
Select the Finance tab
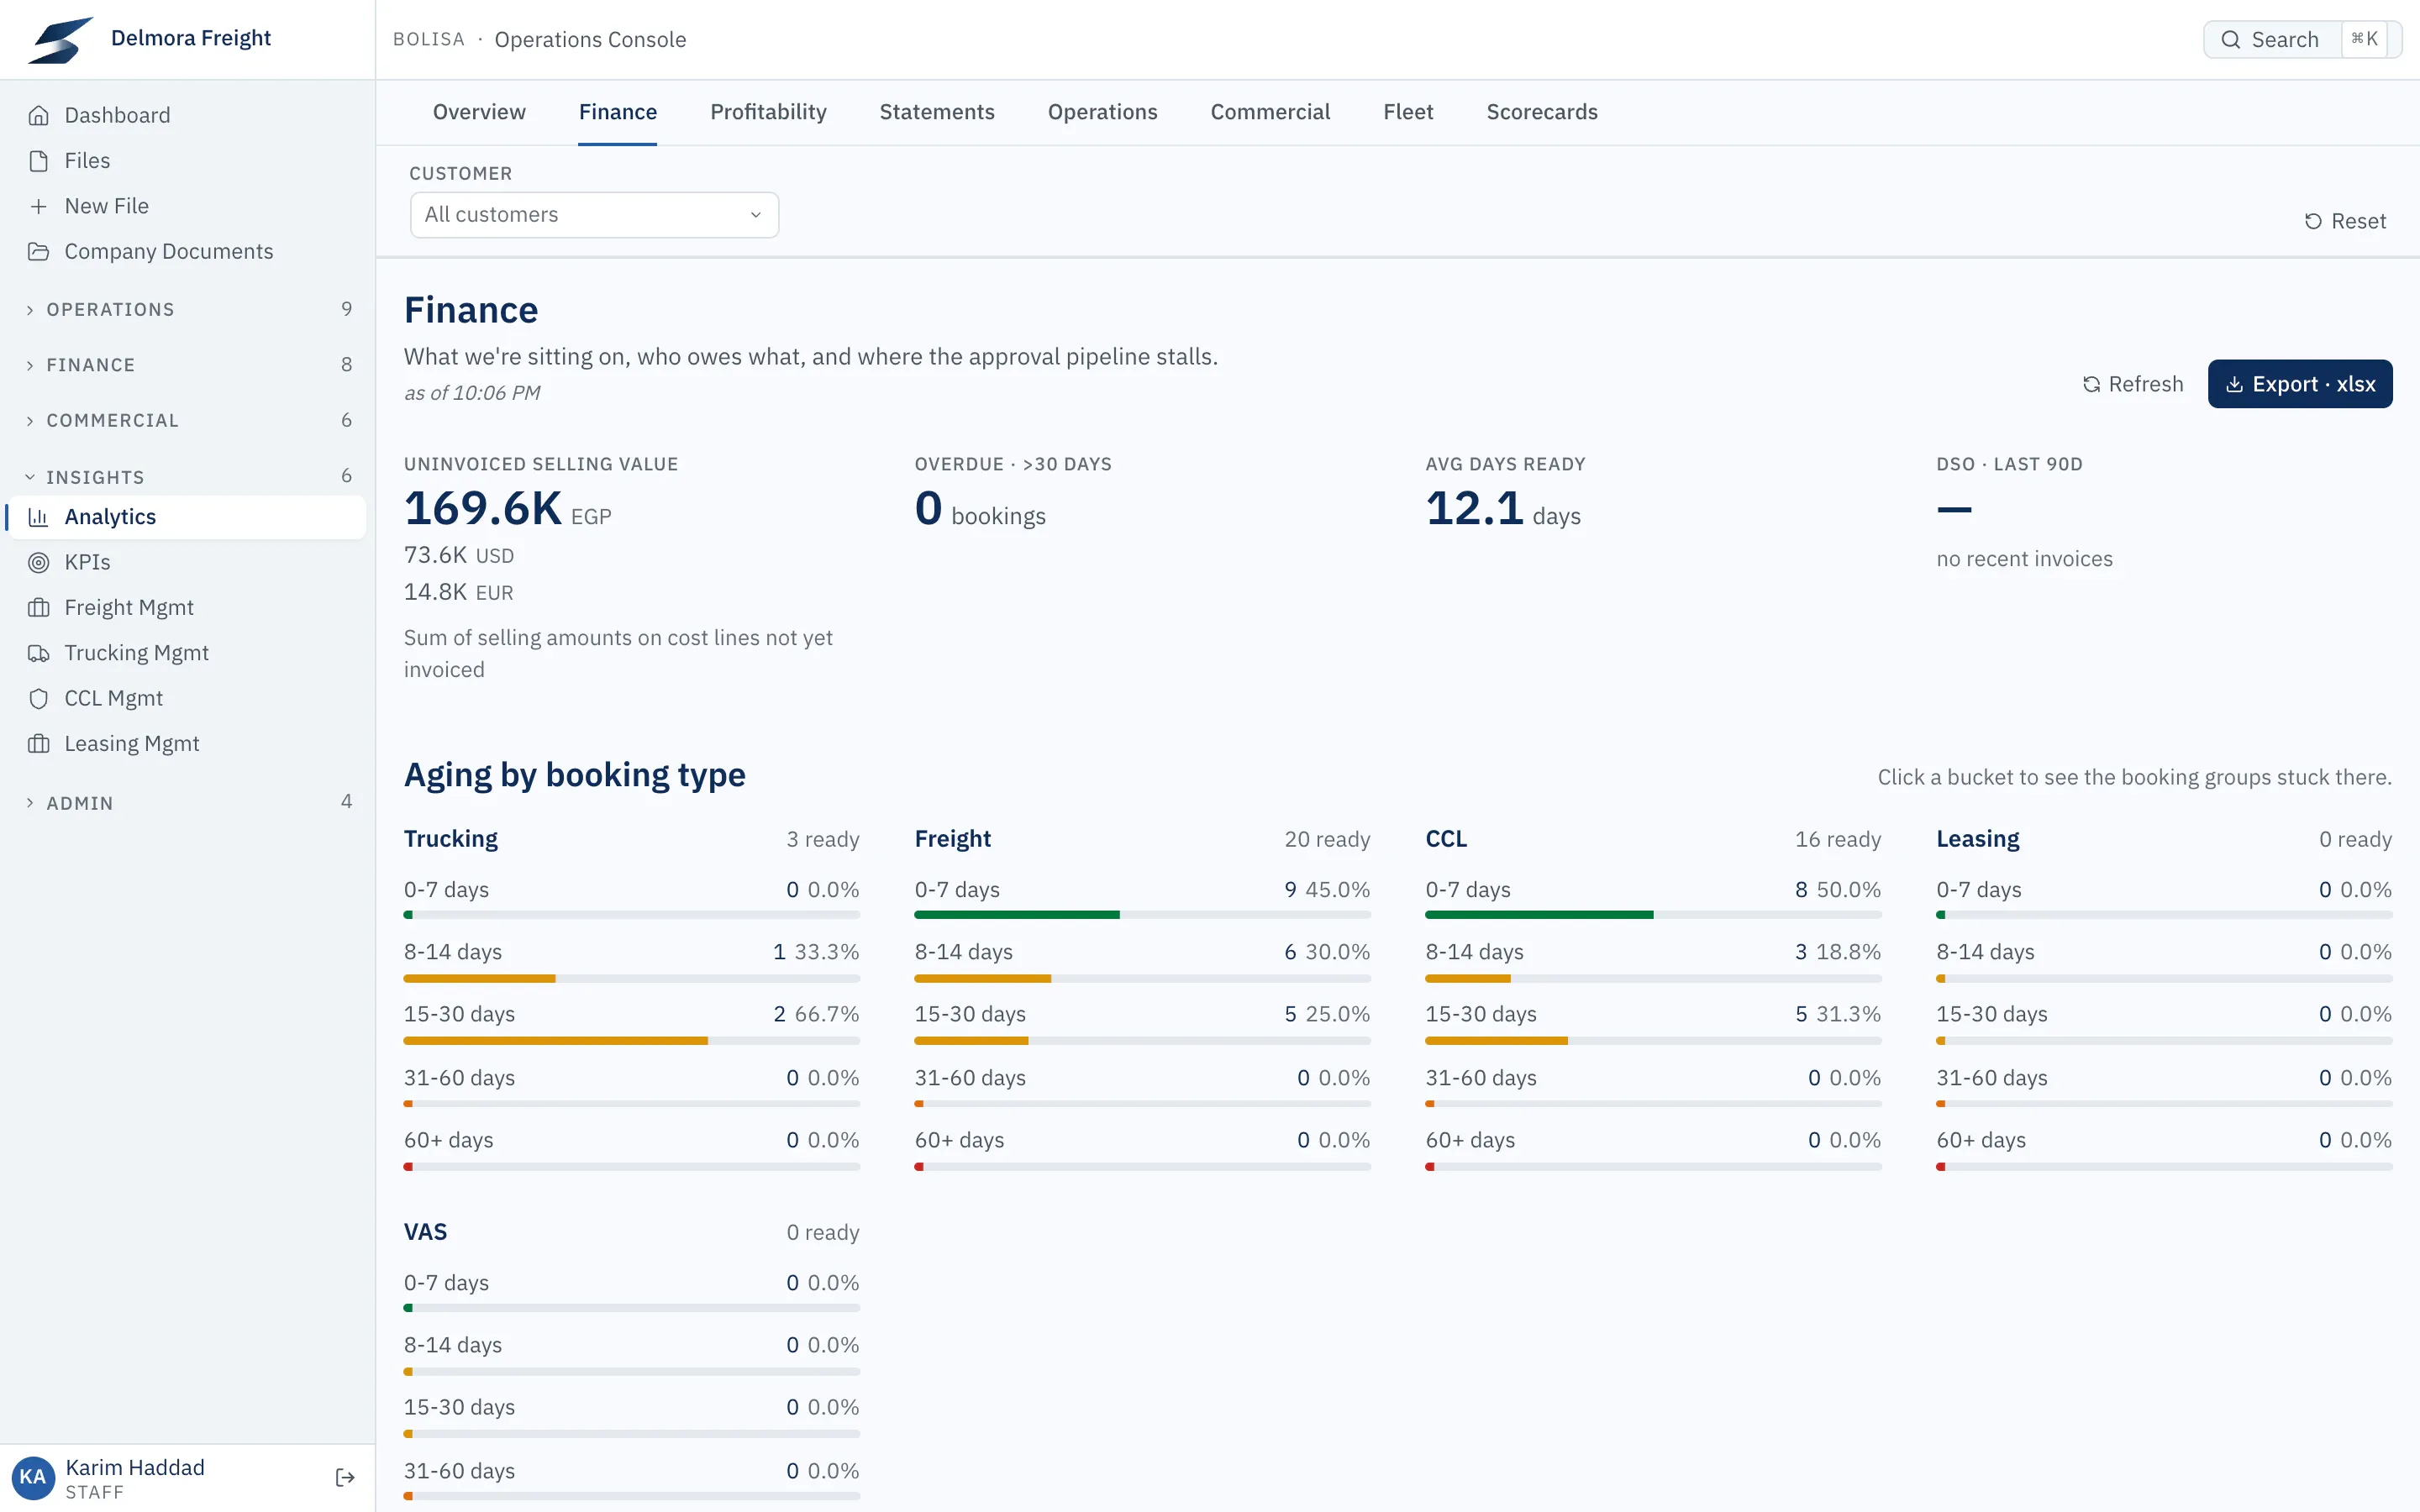pyautogui.click(x=618, y=112)
